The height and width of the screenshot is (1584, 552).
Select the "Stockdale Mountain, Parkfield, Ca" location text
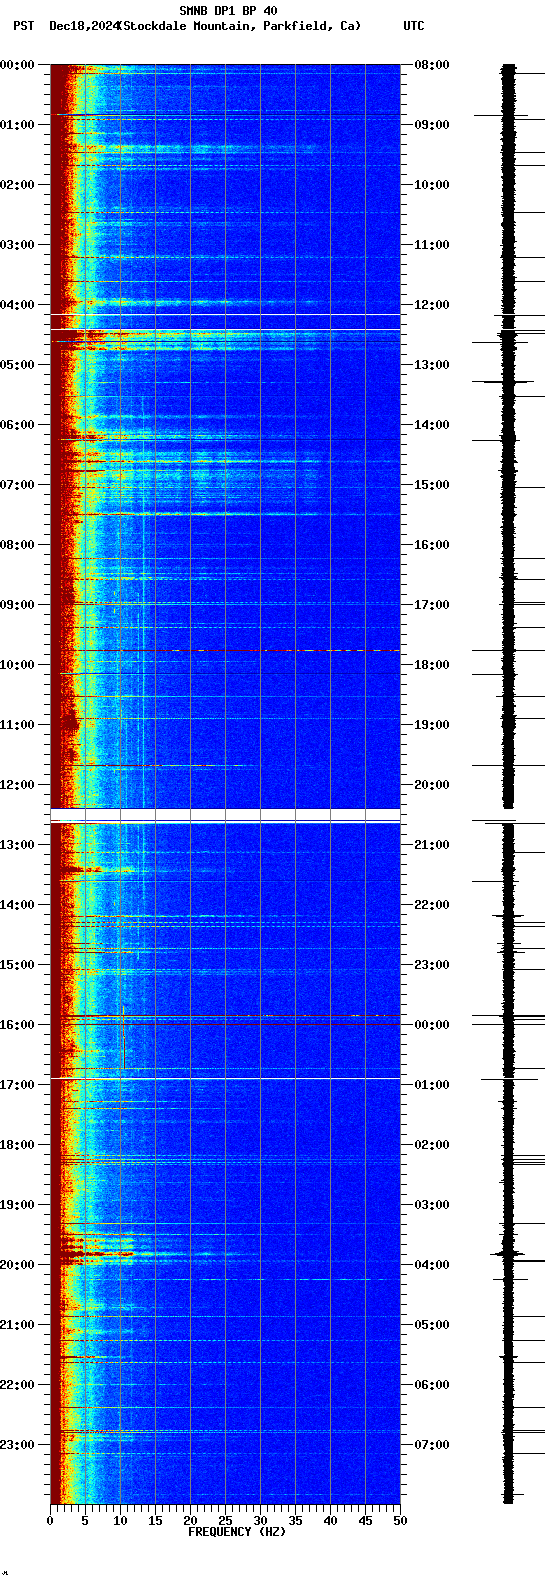coord(239,26)
